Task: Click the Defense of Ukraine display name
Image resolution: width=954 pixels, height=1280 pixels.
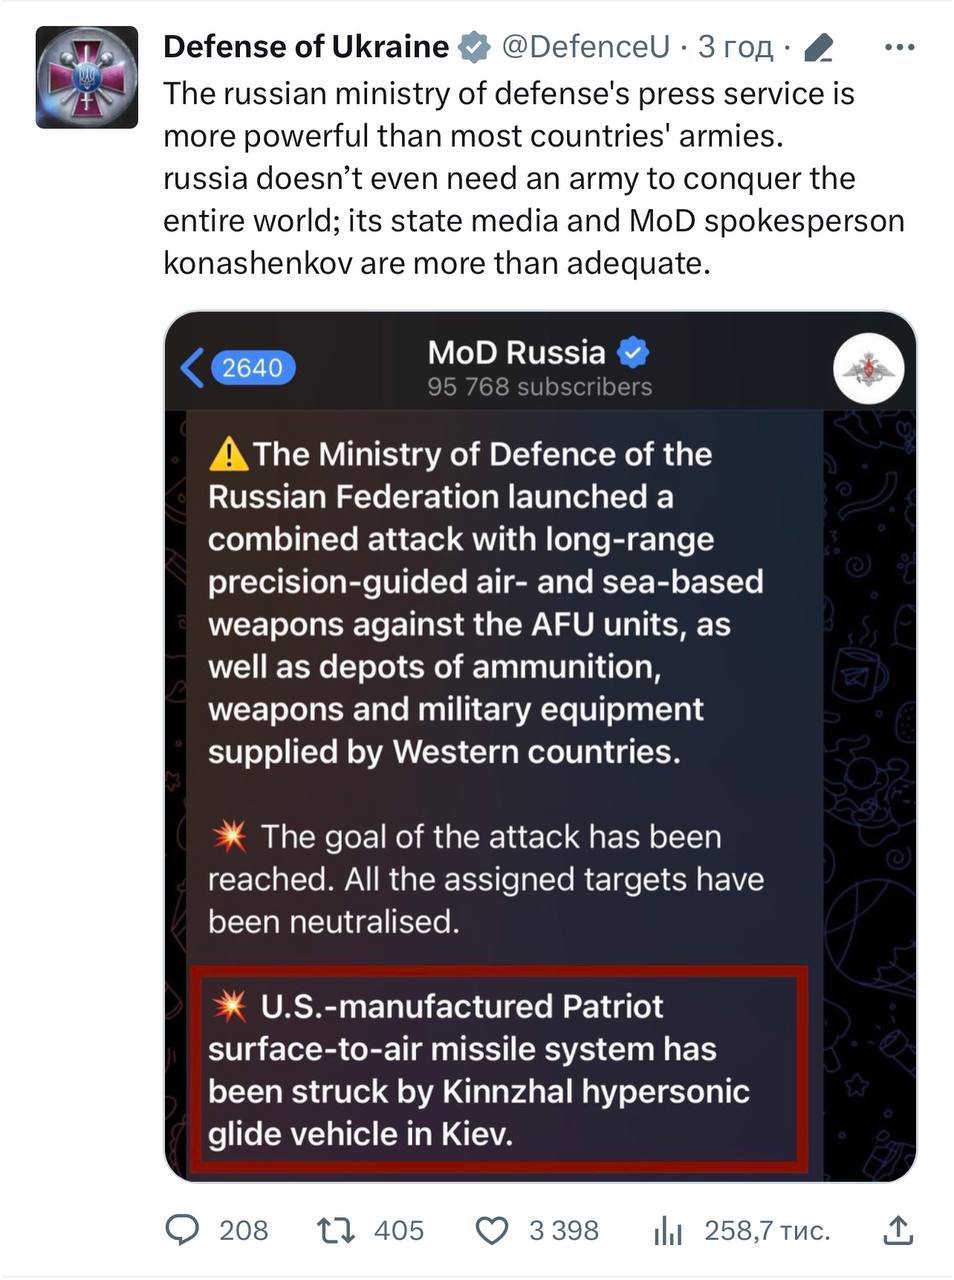Action: 305,46
